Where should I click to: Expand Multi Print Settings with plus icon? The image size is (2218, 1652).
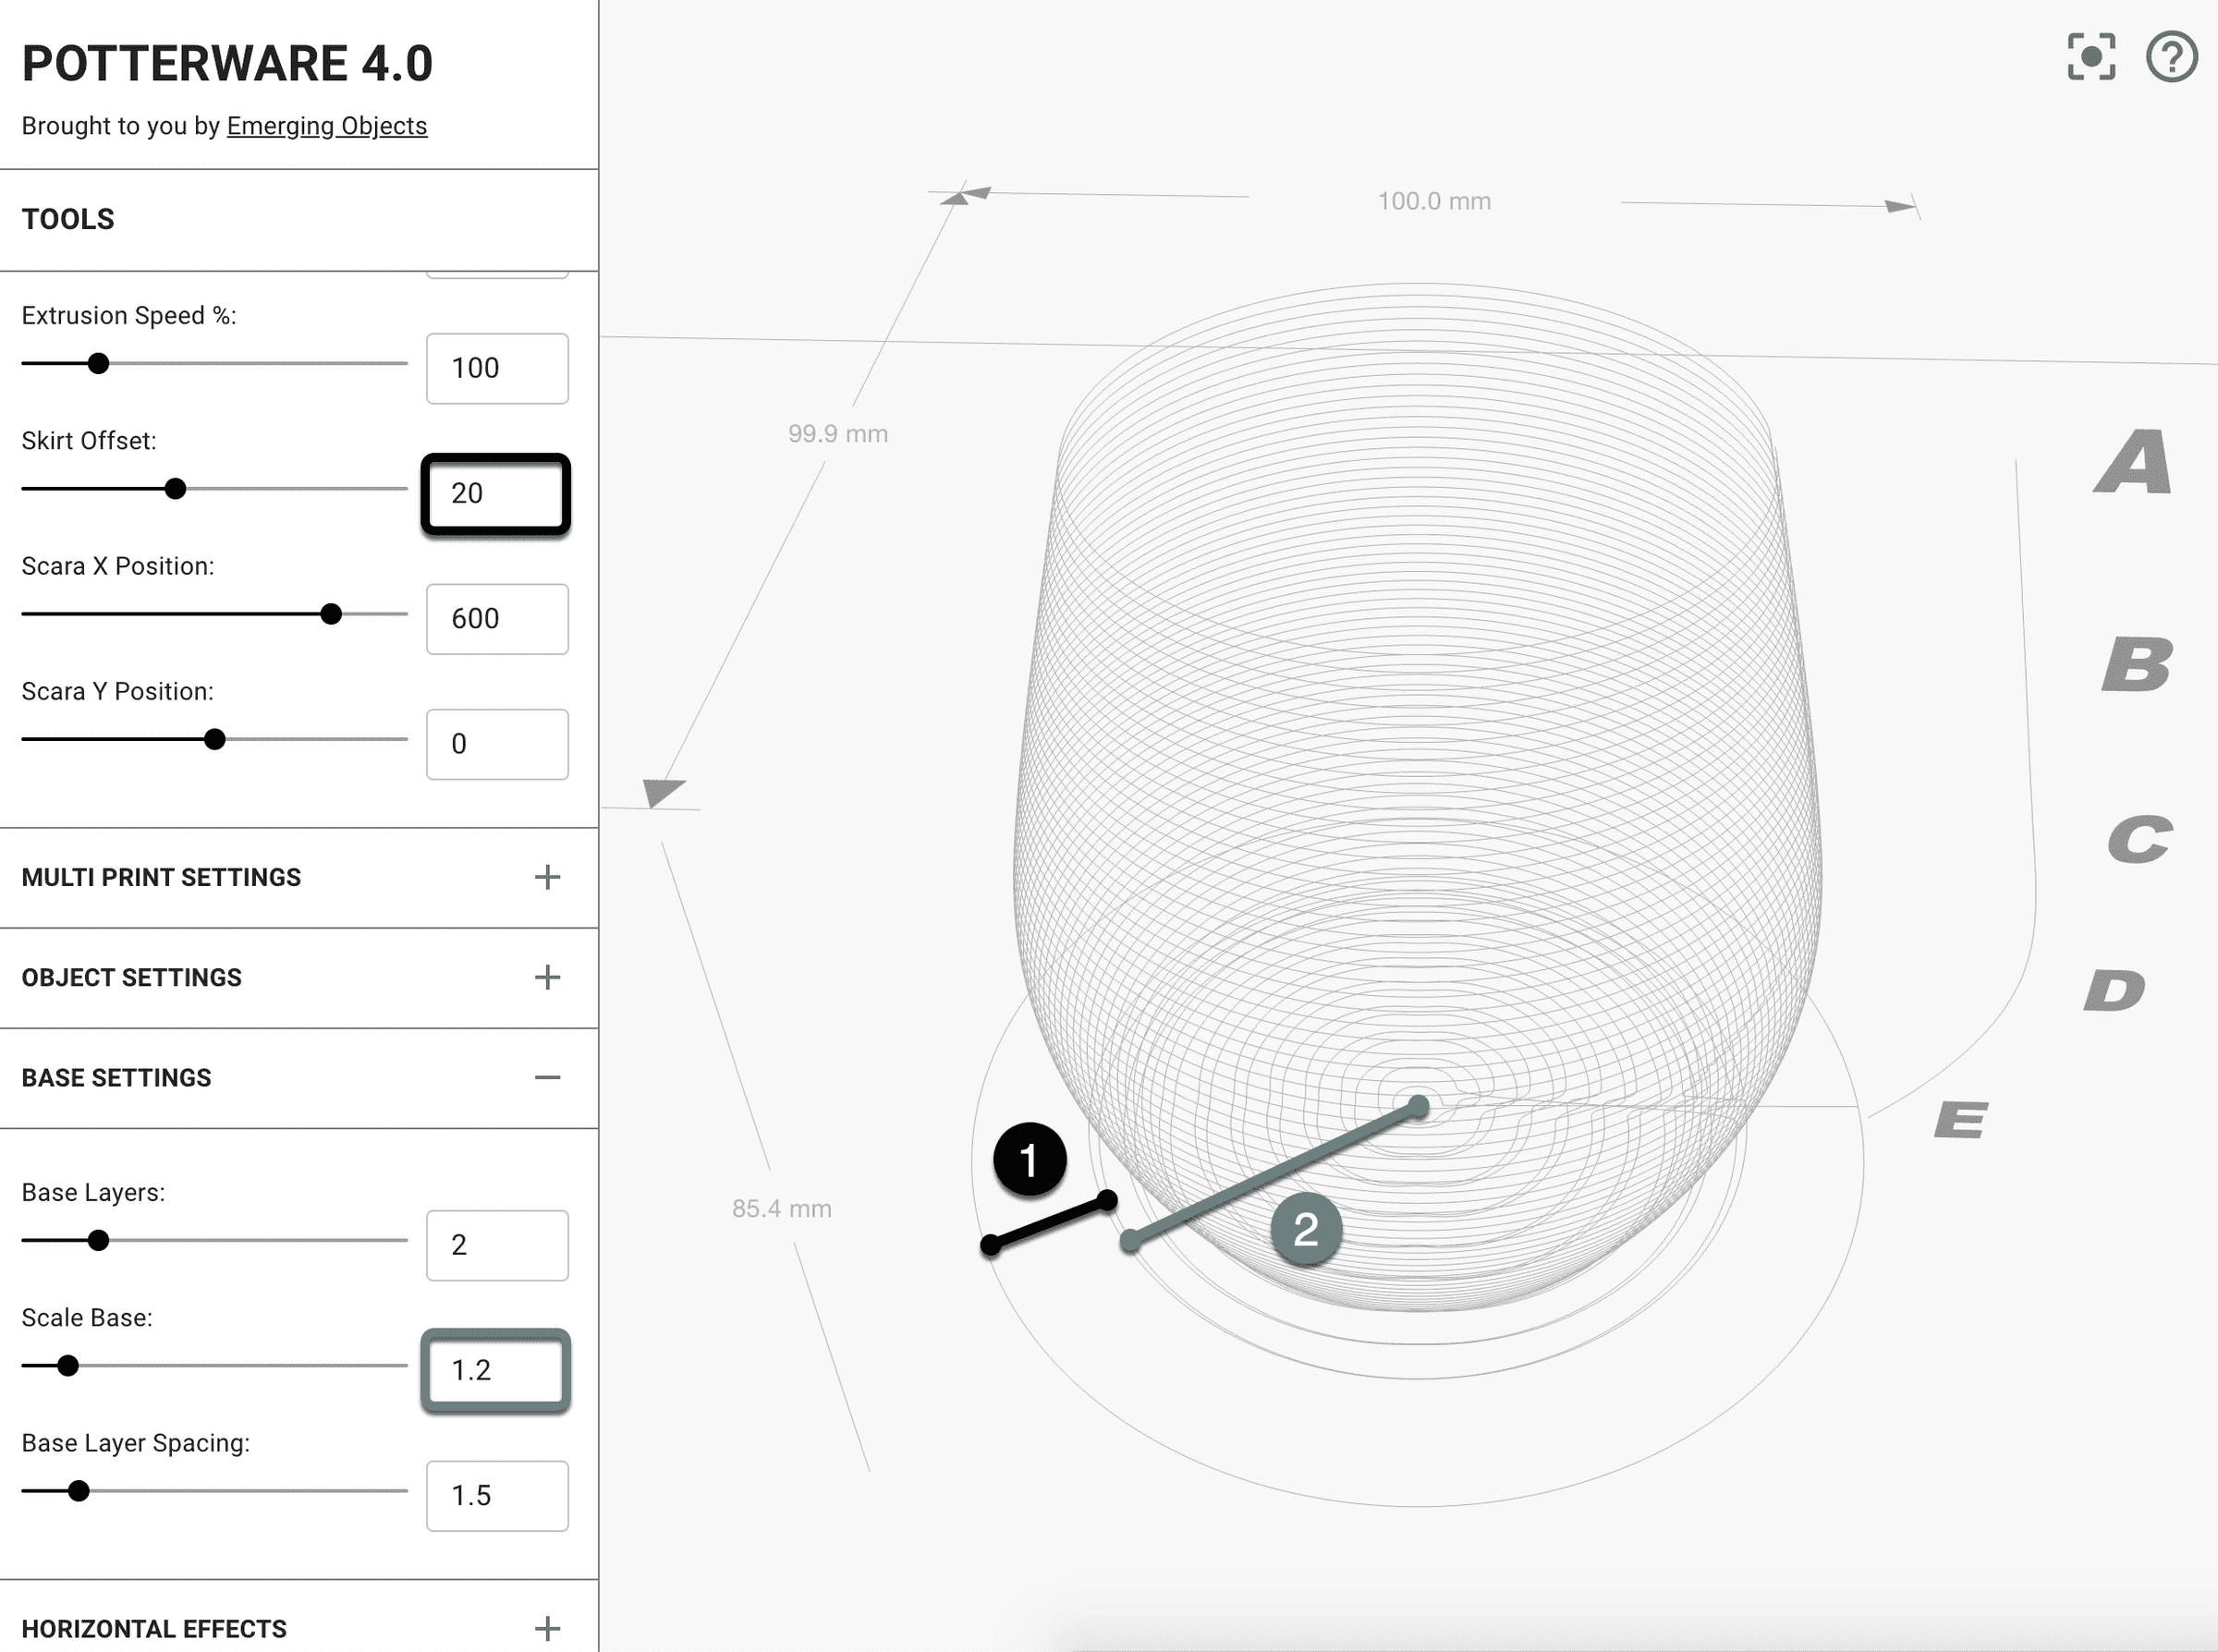547,877
